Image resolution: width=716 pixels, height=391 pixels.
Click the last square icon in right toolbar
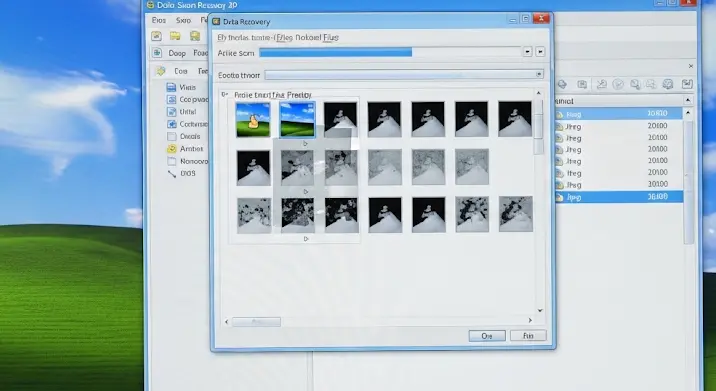[687, 84]
